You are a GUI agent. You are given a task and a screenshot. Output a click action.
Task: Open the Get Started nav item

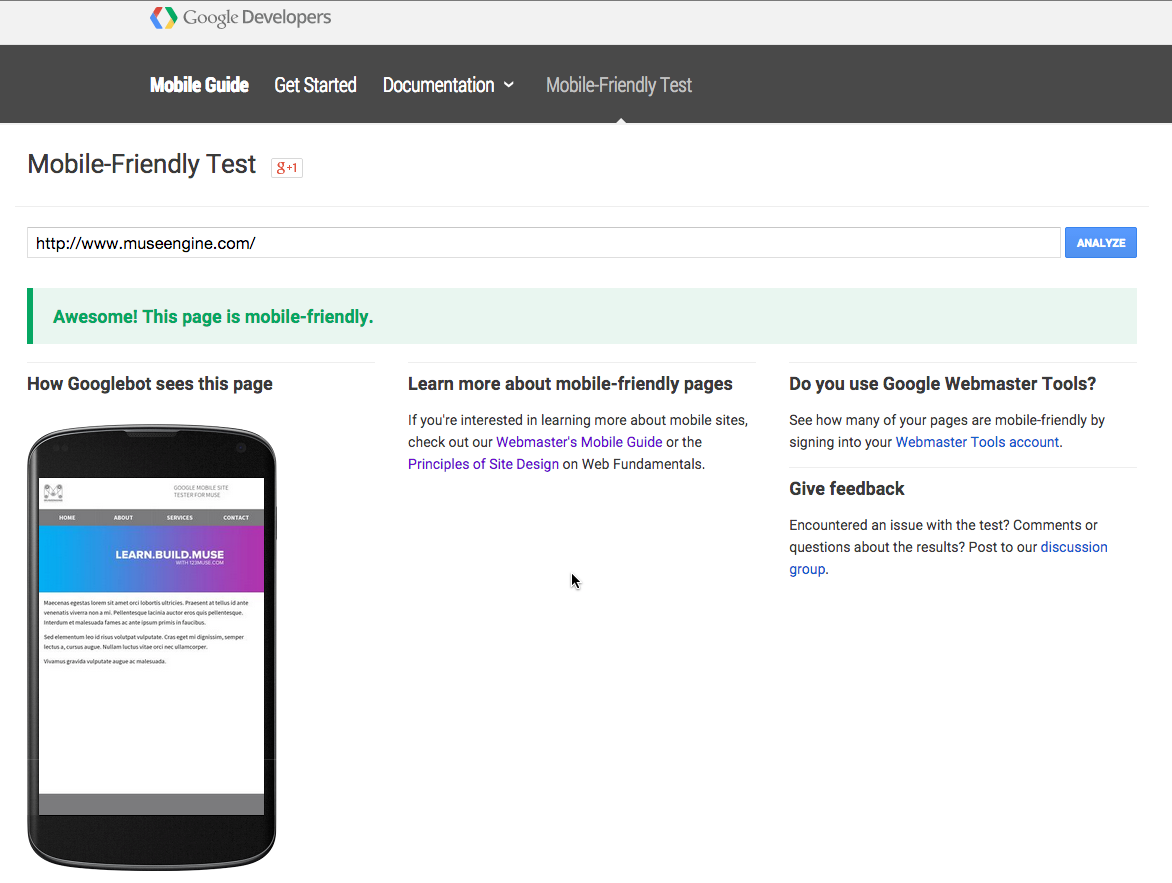[x=315, y=85]
